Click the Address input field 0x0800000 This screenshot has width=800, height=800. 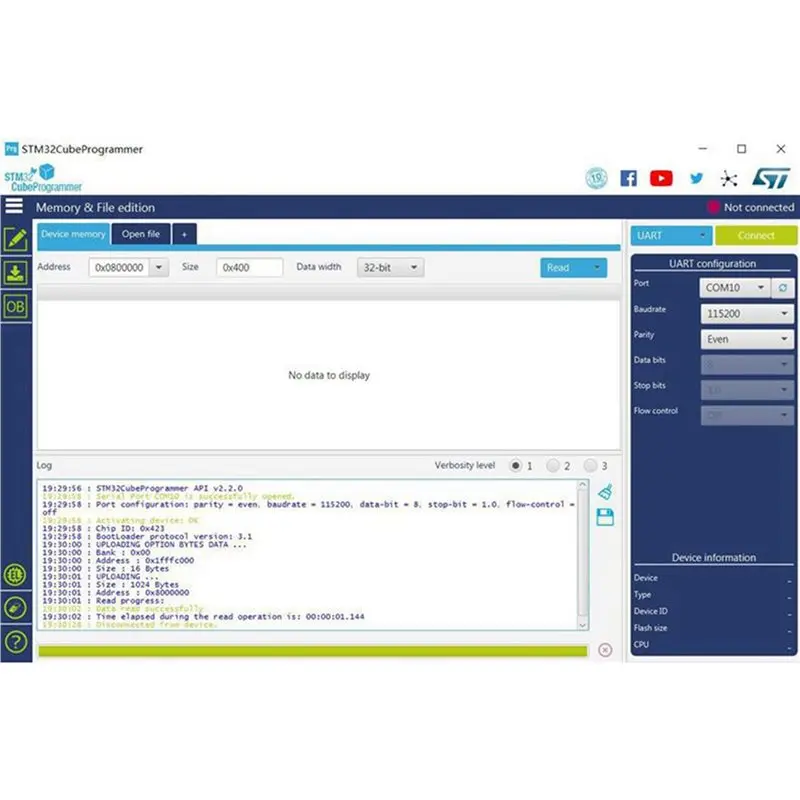point(119,267)
